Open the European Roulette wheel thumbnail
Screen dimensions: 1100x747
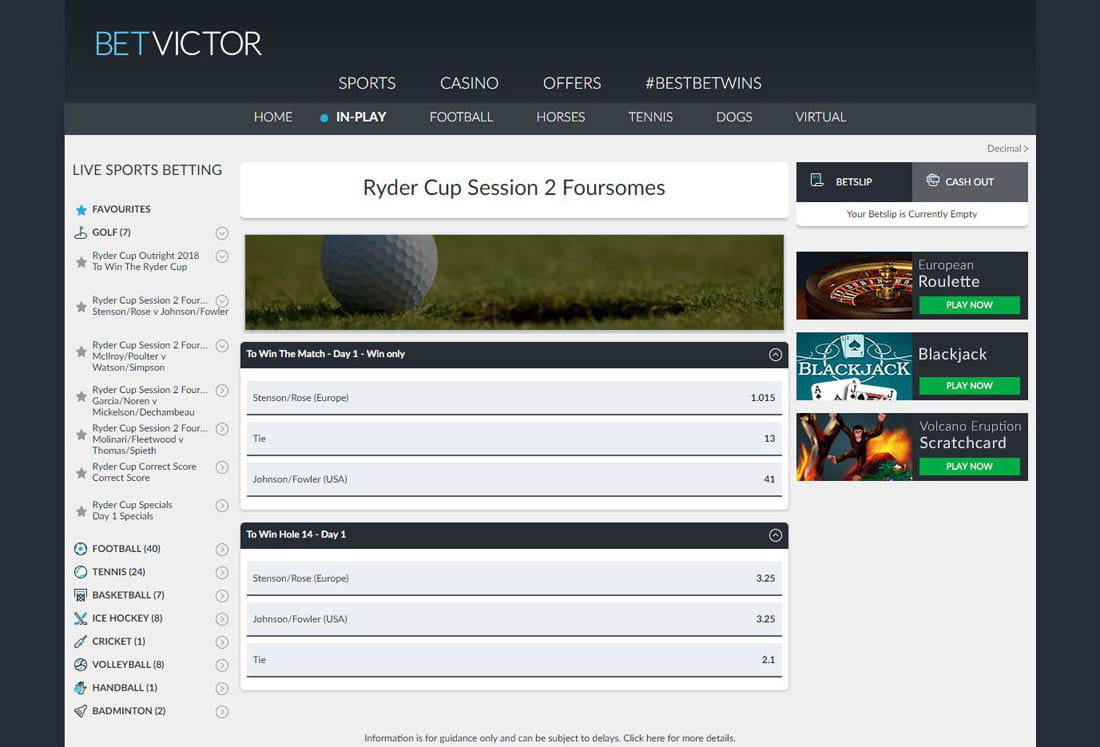854,285
